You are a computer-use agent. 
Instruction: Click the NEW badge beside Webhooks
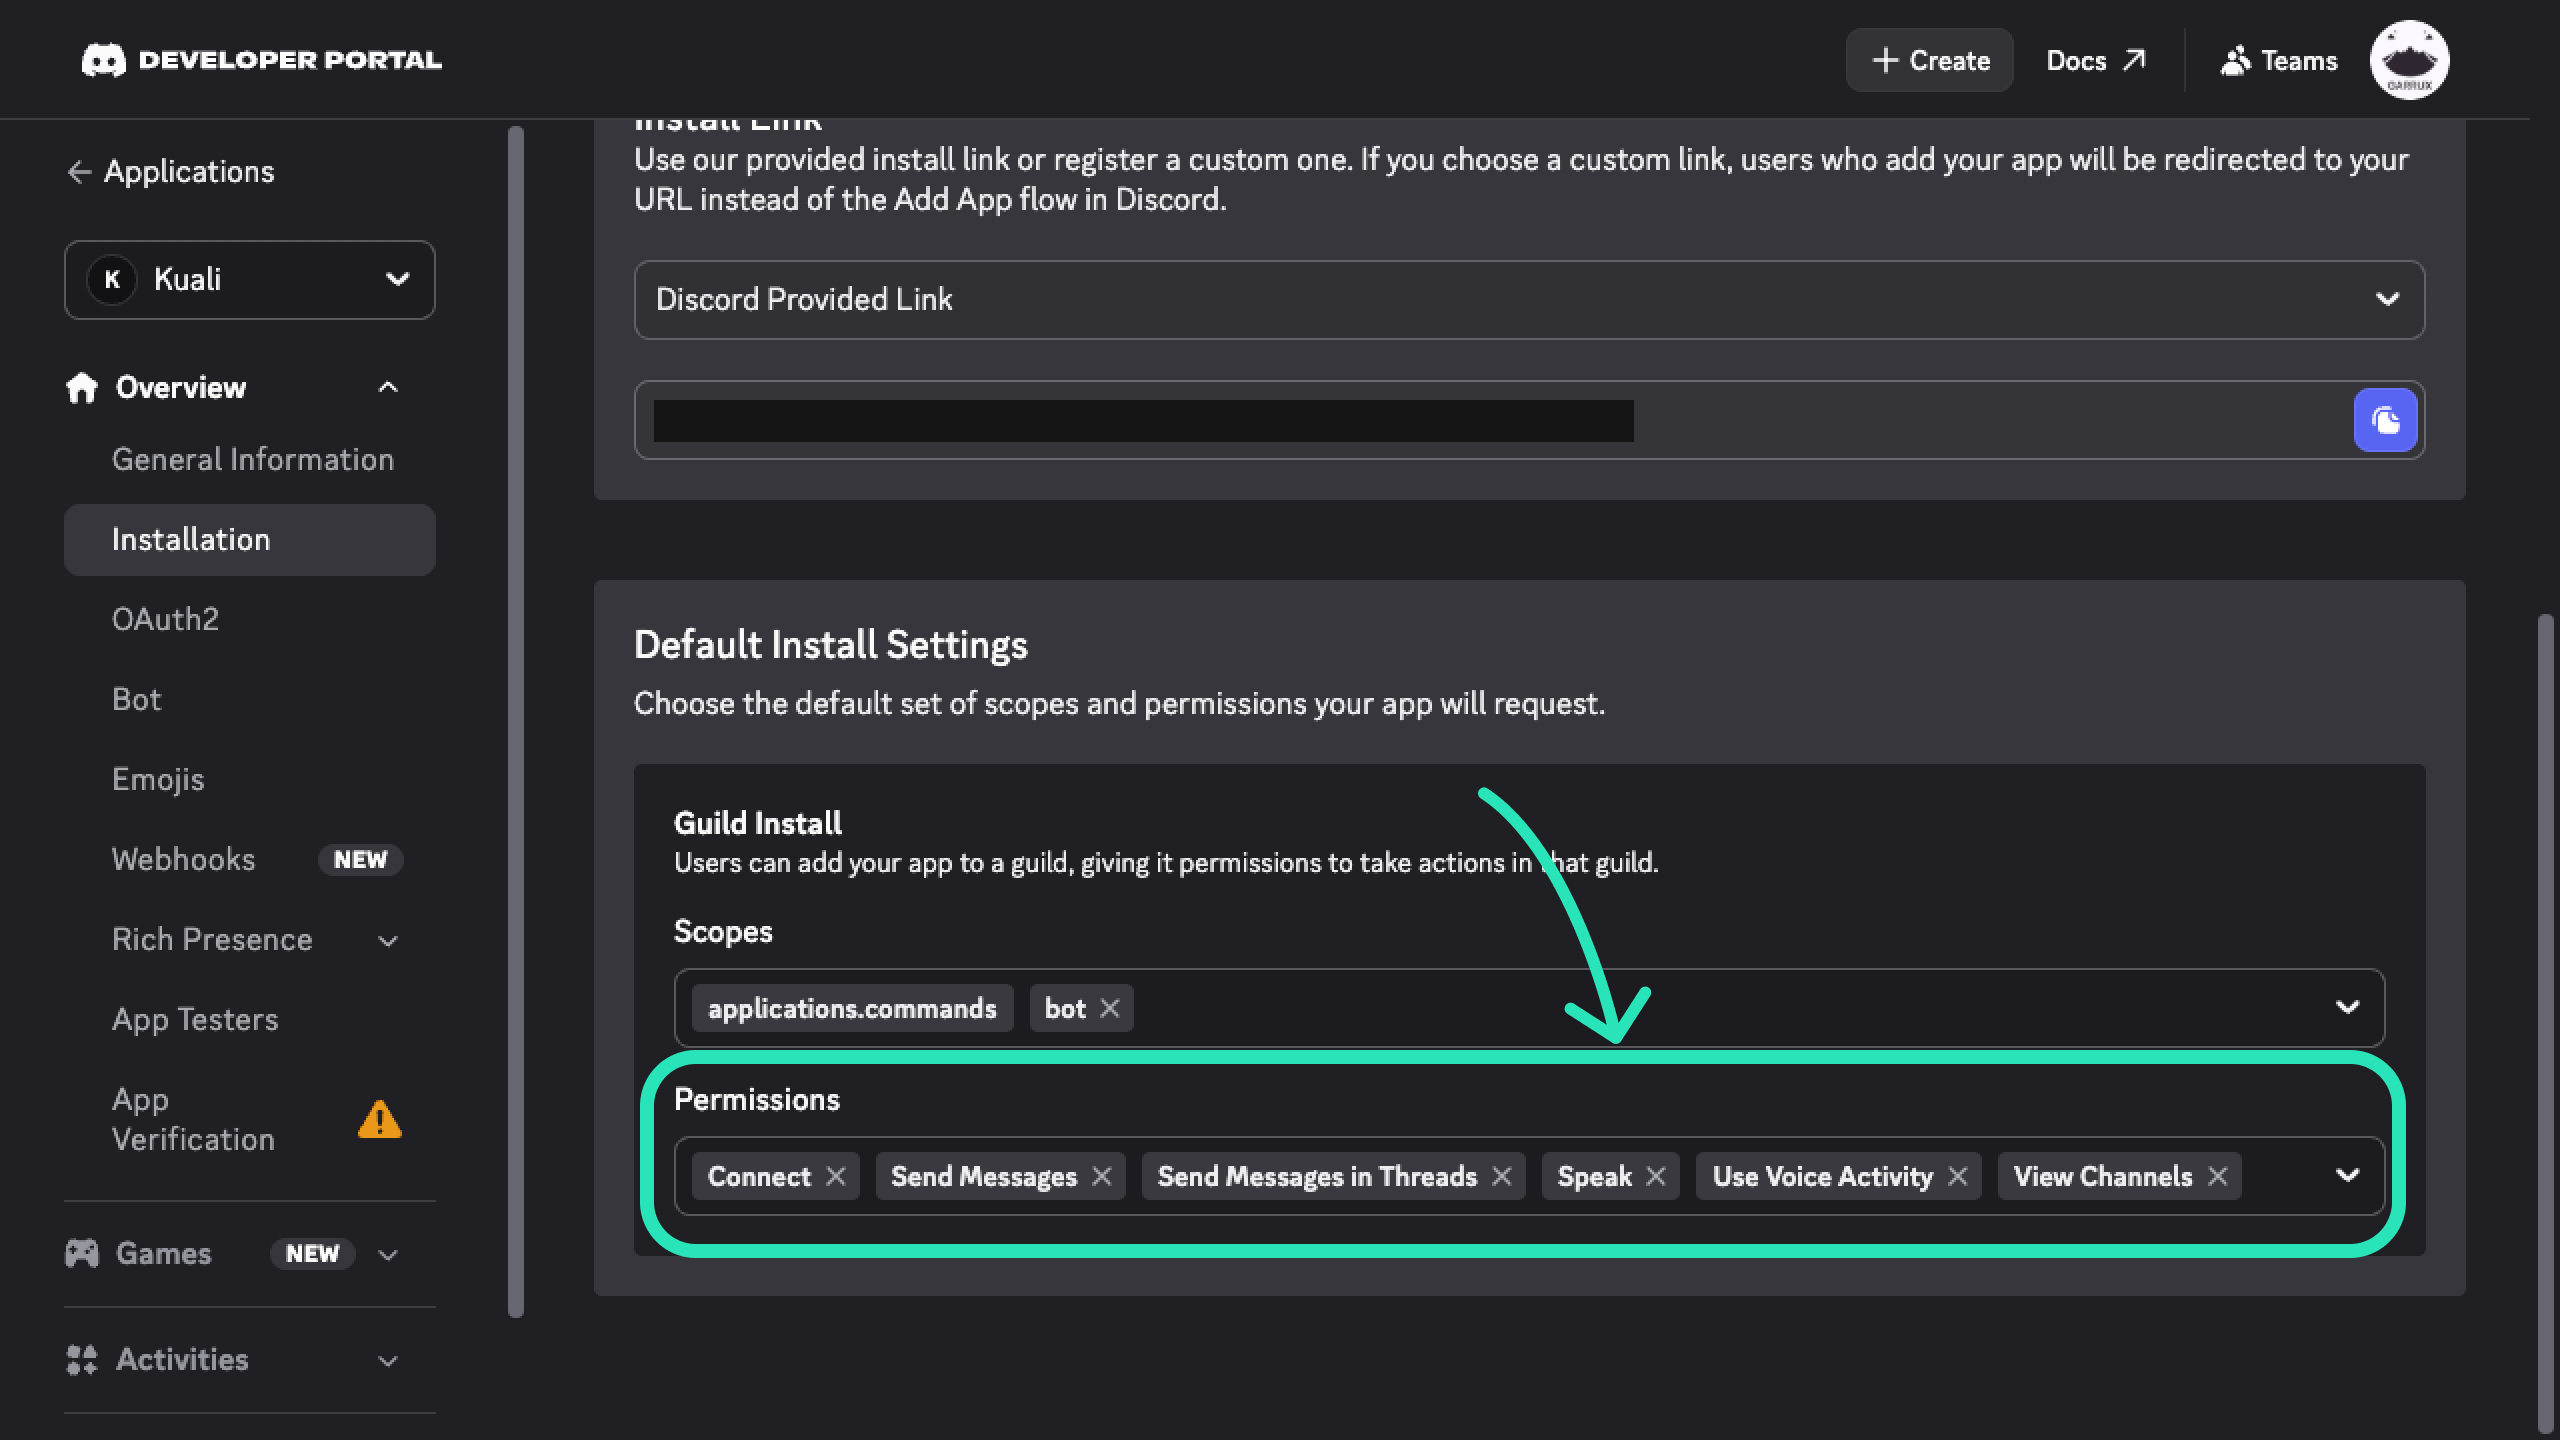click(360, 860)
